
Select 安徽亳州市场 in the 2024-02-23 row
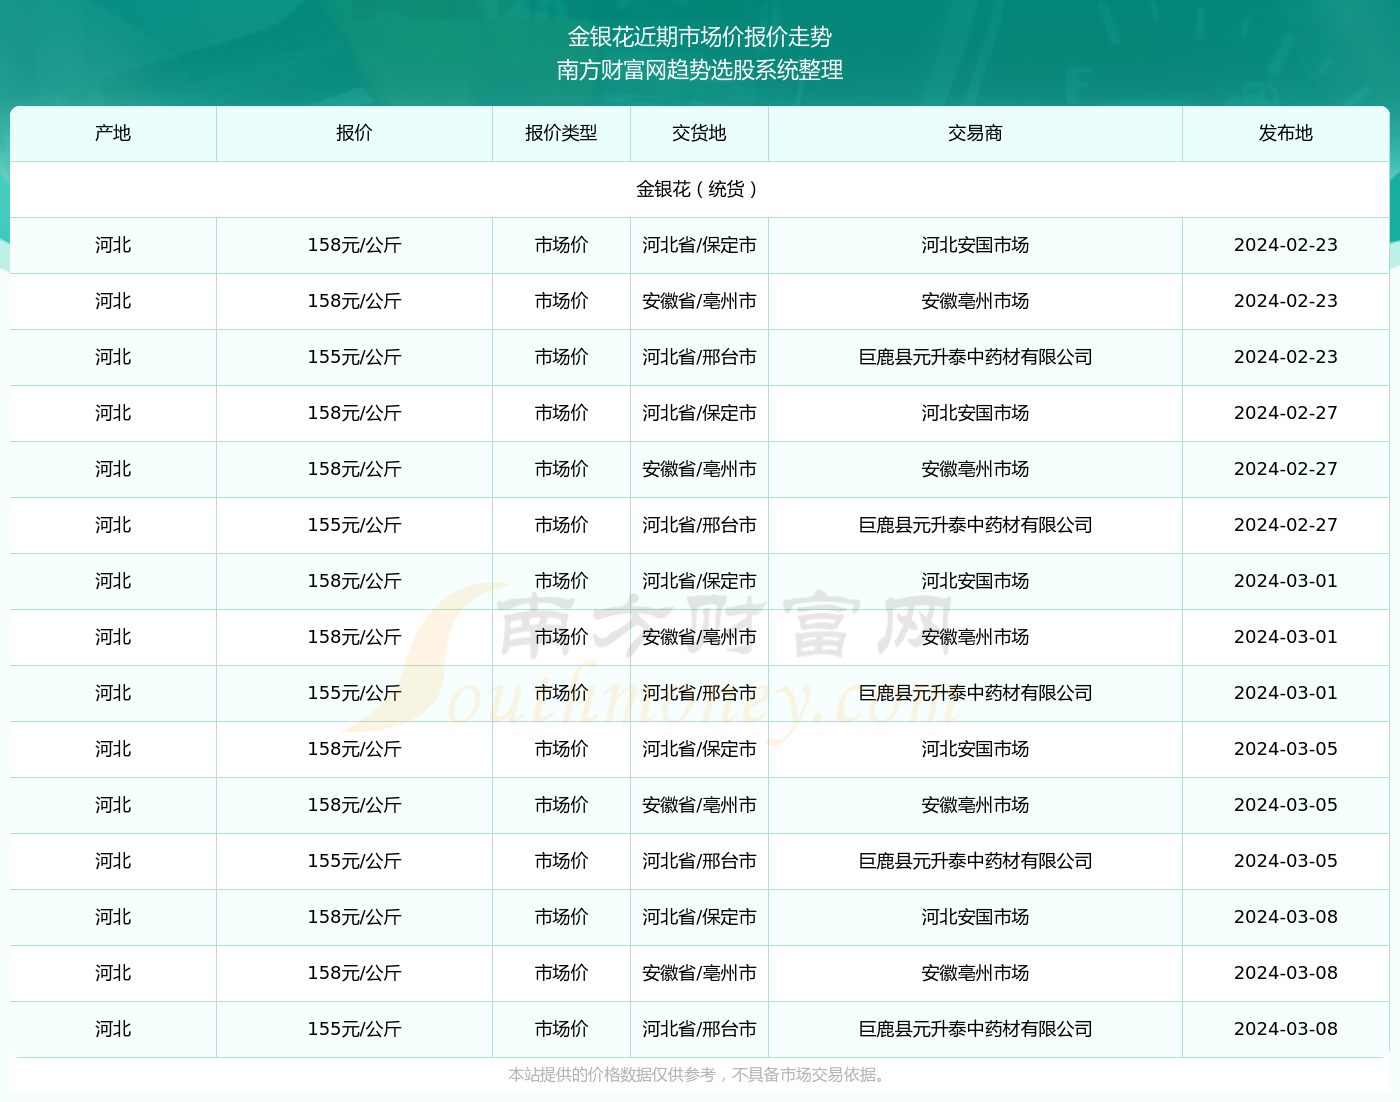[975, 301]
